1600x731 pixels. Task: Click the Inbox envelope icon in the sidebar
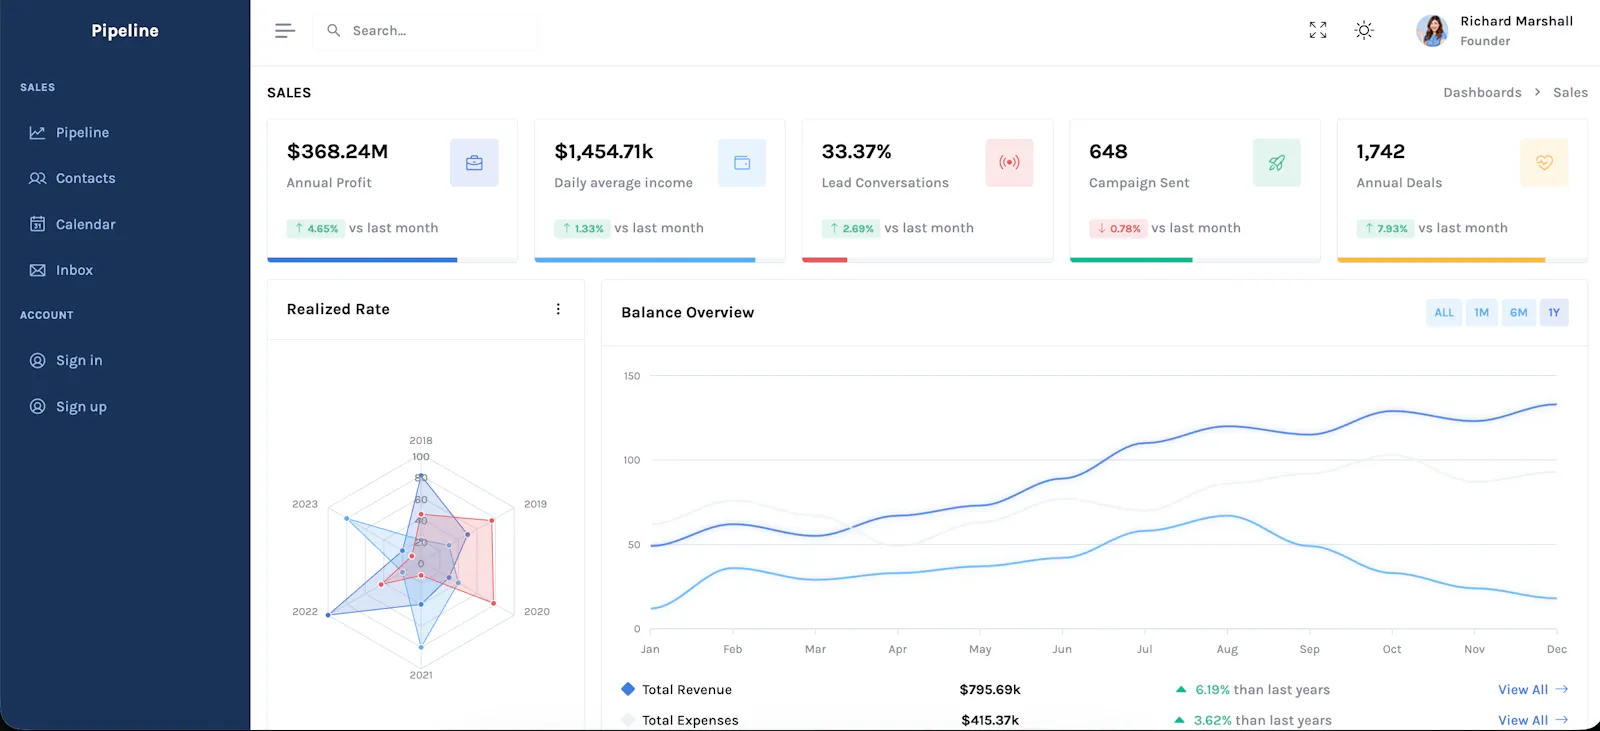[x=37, y=270]
